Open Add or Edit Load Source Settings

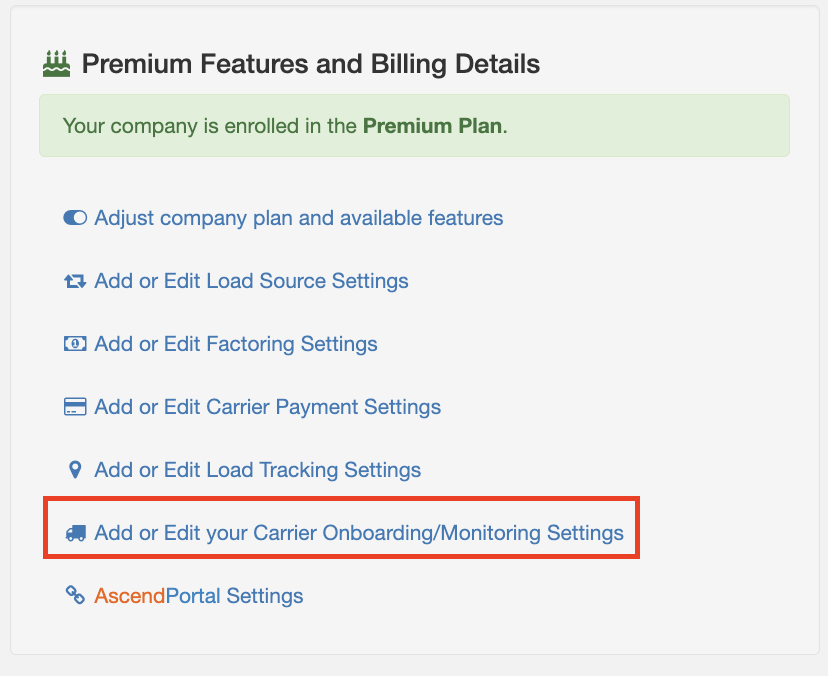point(251,281)
